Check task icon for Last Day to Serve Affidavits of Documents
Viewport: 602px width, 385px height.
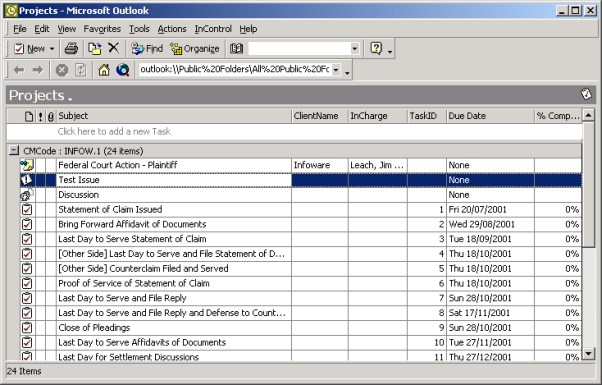(27, 342)
